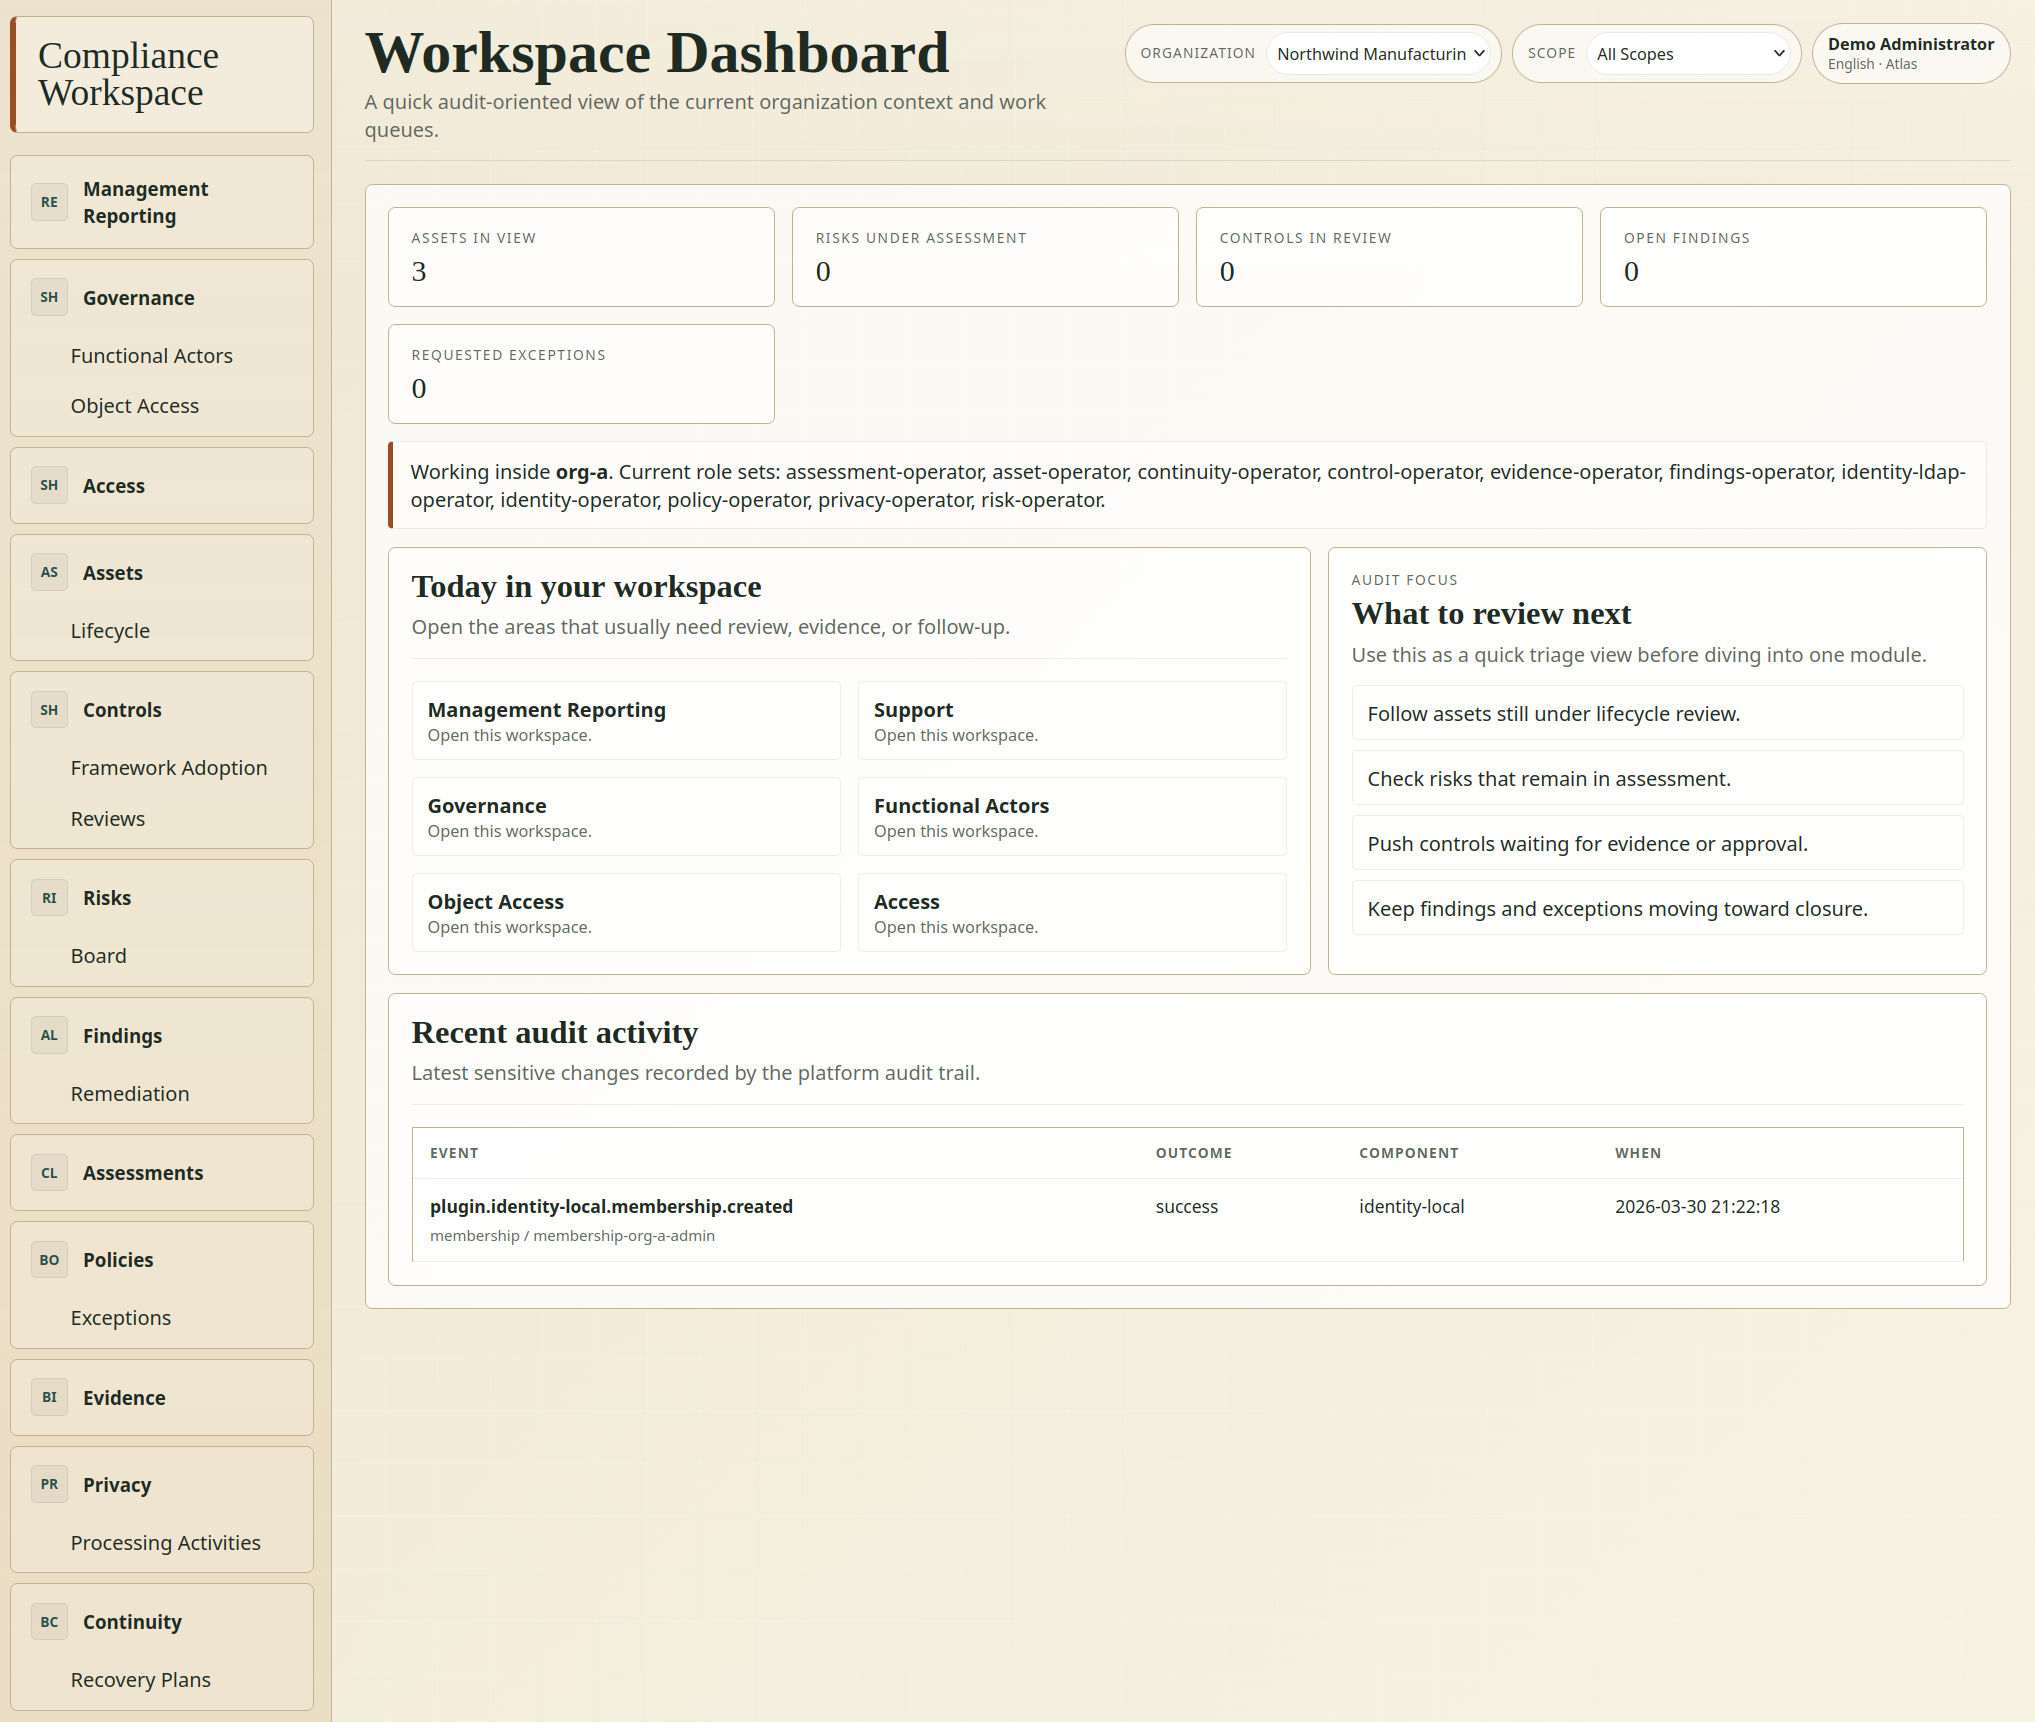Image resolution: width=2035 pixels, height=1722 pixels.
Task: Click the Evidence label in the sidebar
Action: pyautogui.click(x=124, y=1398)
